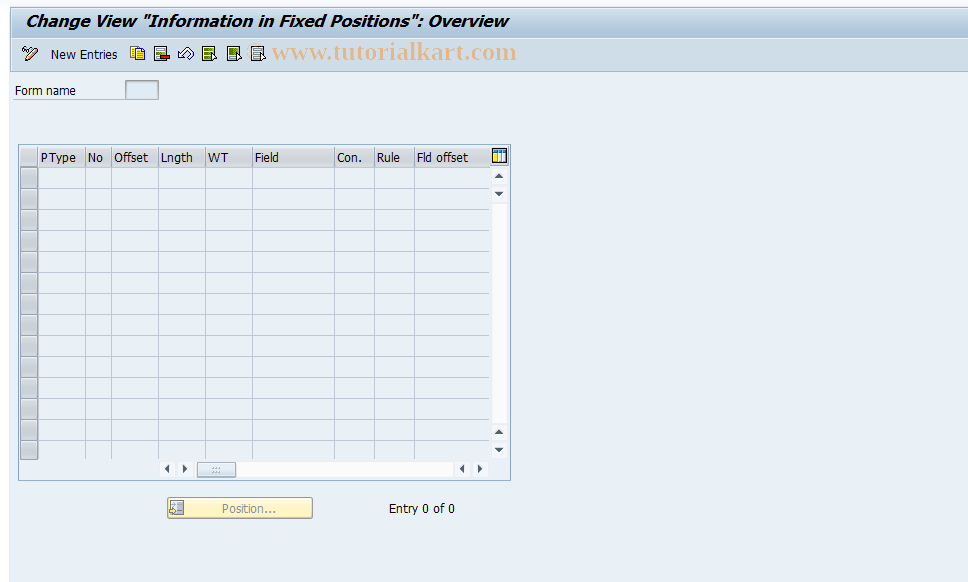The image size is (968, 582).
Task: Click the WT column header
Action: [228, 157]
